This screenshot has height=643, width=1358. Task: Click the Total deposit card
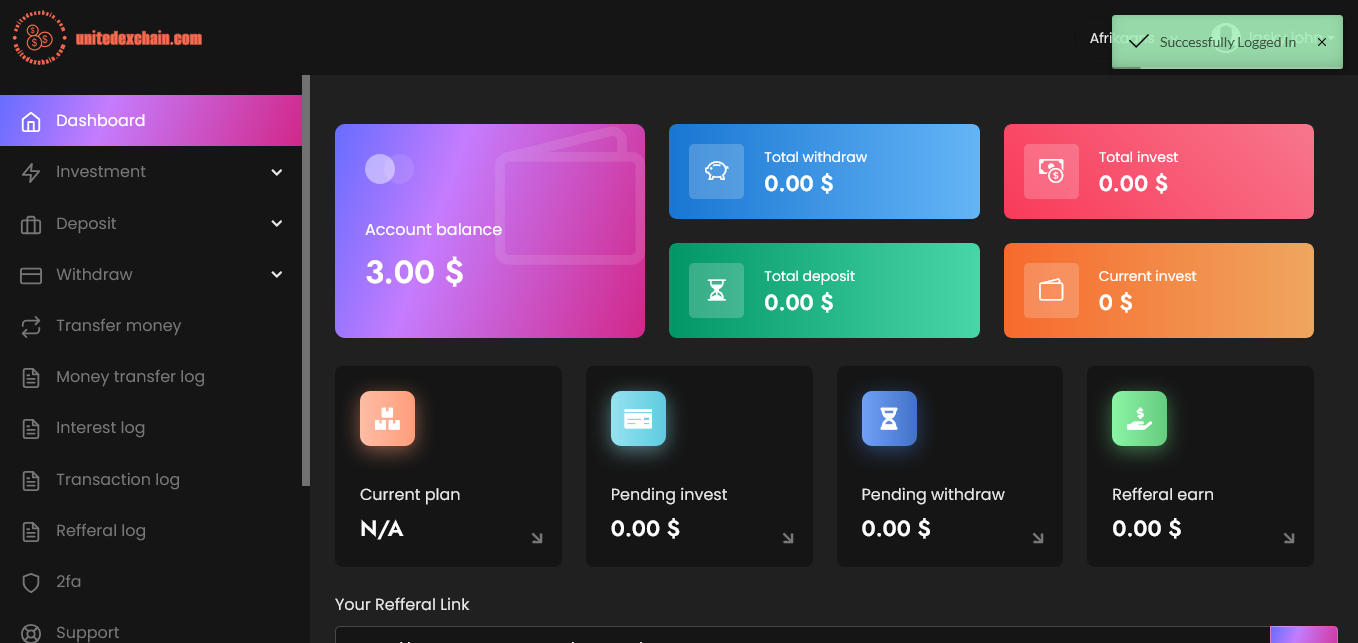point(824,290)
